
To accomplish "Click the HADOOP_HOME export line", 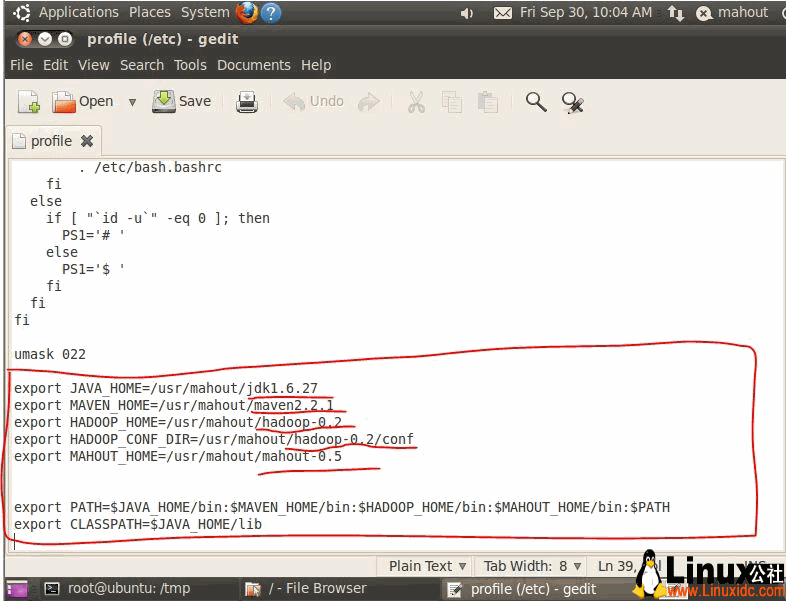I will coord(178,423).
